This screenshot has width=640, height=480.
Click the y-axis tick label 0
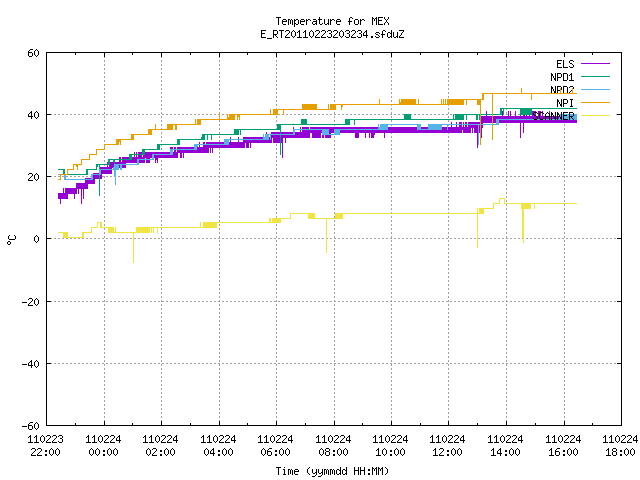36,239
